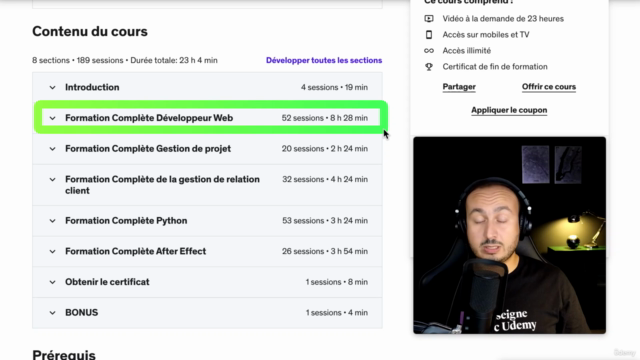Click 'Accès illimité' text
This screenshot has height=360, width=640.
(x=467, y=51)
